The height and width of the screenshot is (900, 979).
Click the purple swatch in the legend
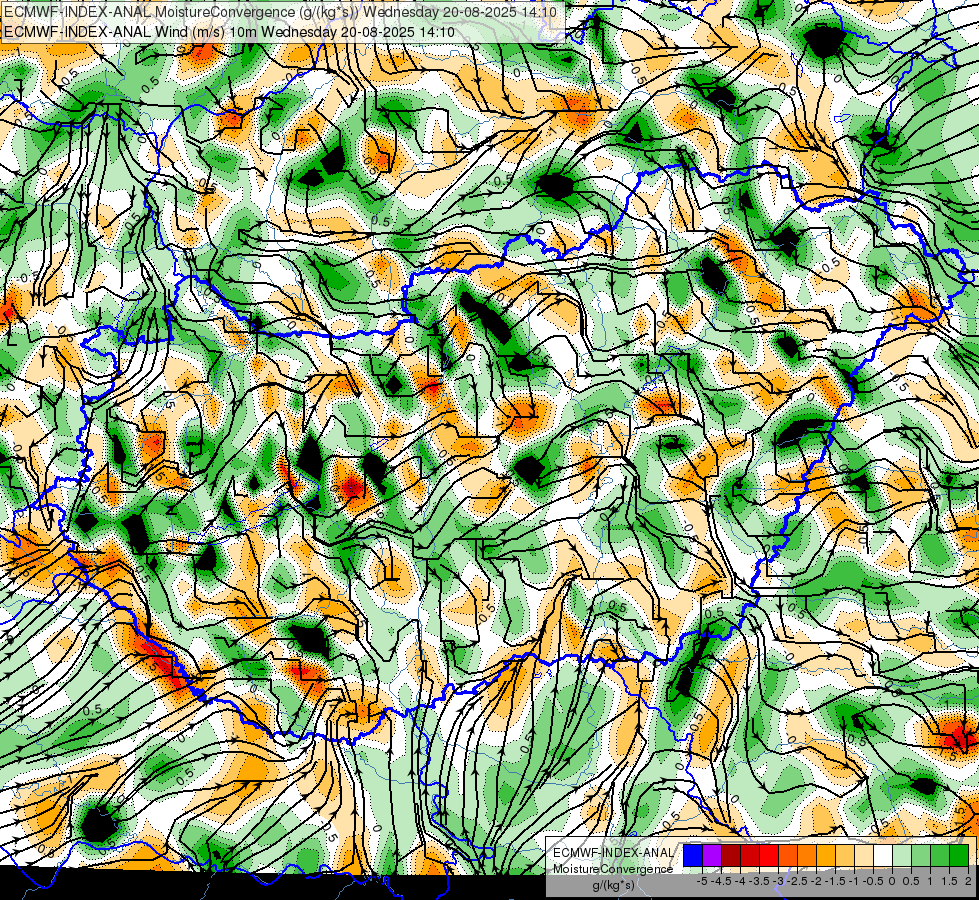[712, 856]
